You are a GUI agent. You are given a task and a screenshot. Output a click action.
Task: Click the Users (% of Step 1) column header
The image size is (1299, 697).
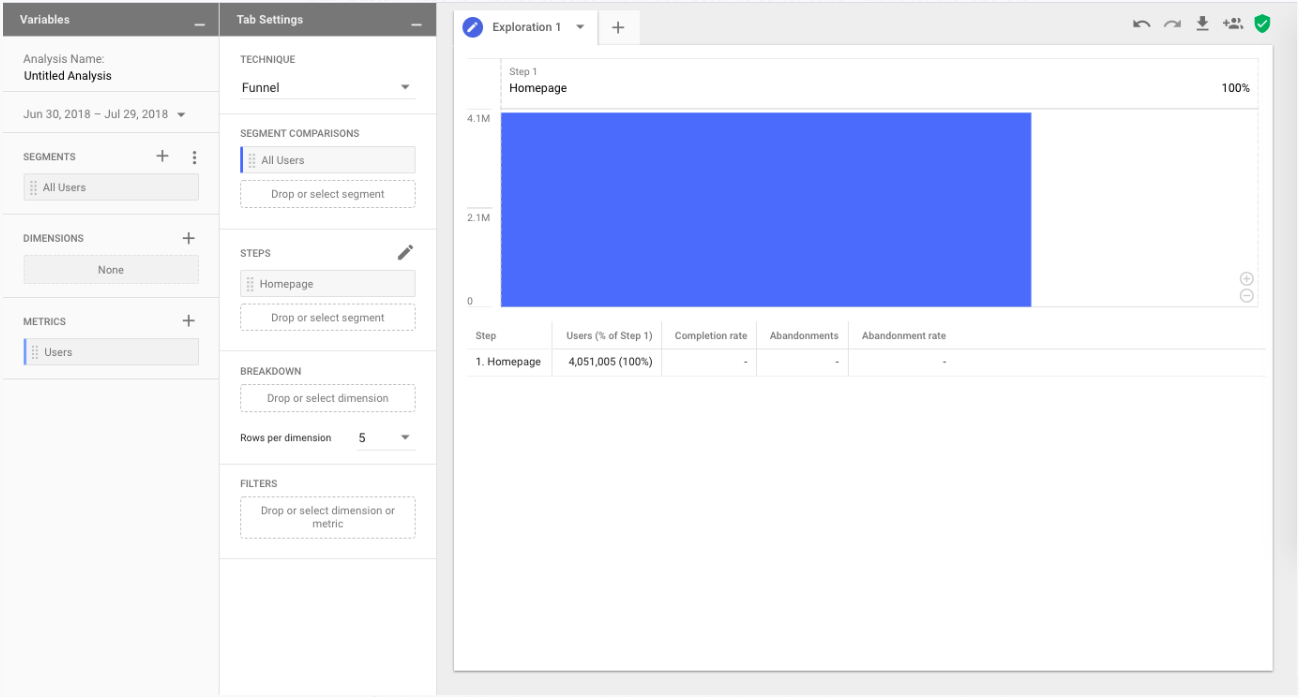609,336
